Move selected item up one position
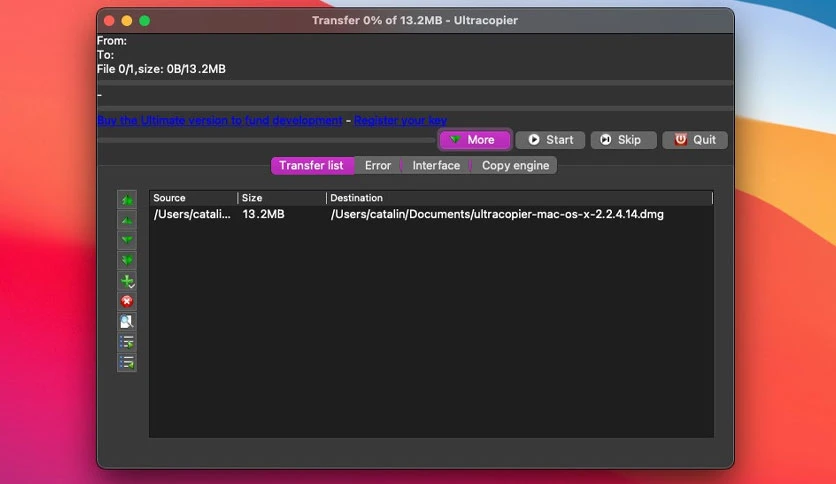The width and height of the screenshot is (836, 484). point(127,220)
